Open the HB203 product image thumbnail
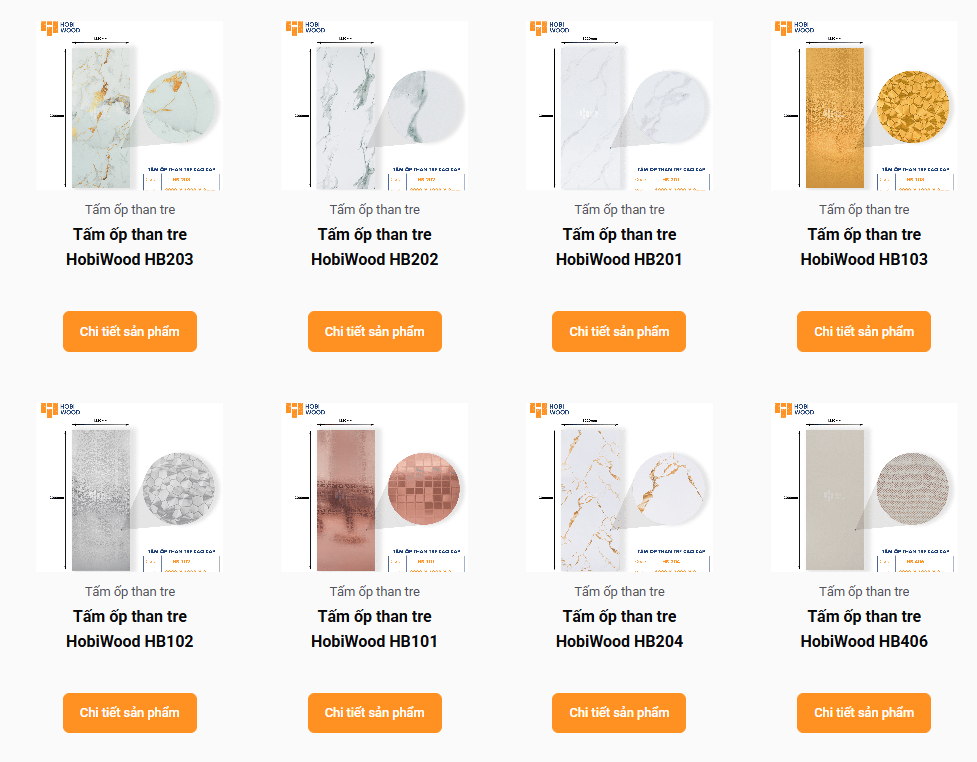Viewport: 977px width, 762px height. point(129,106)
